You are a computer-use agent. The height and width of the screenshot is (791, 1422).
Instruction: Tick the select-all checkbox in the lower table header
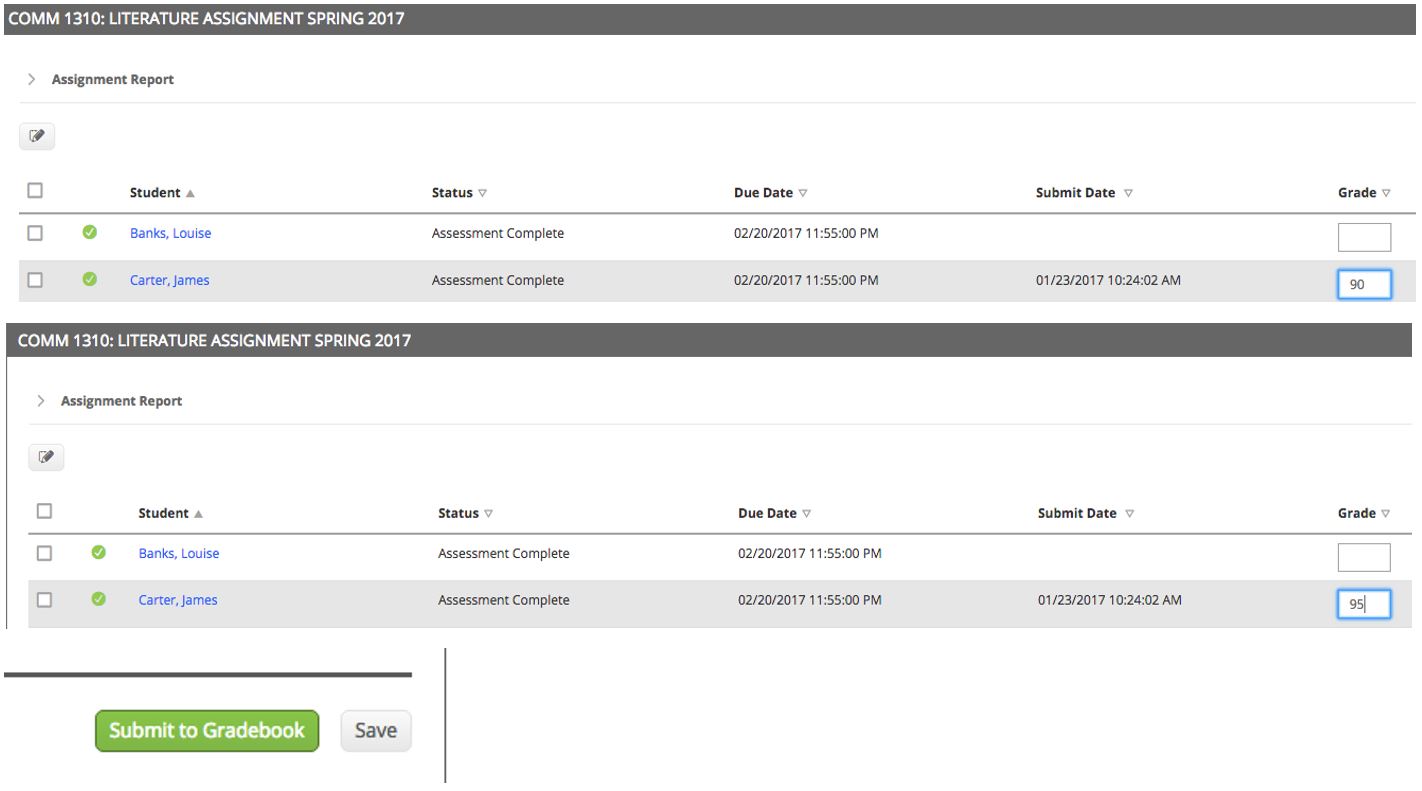[x=44, y=511]
